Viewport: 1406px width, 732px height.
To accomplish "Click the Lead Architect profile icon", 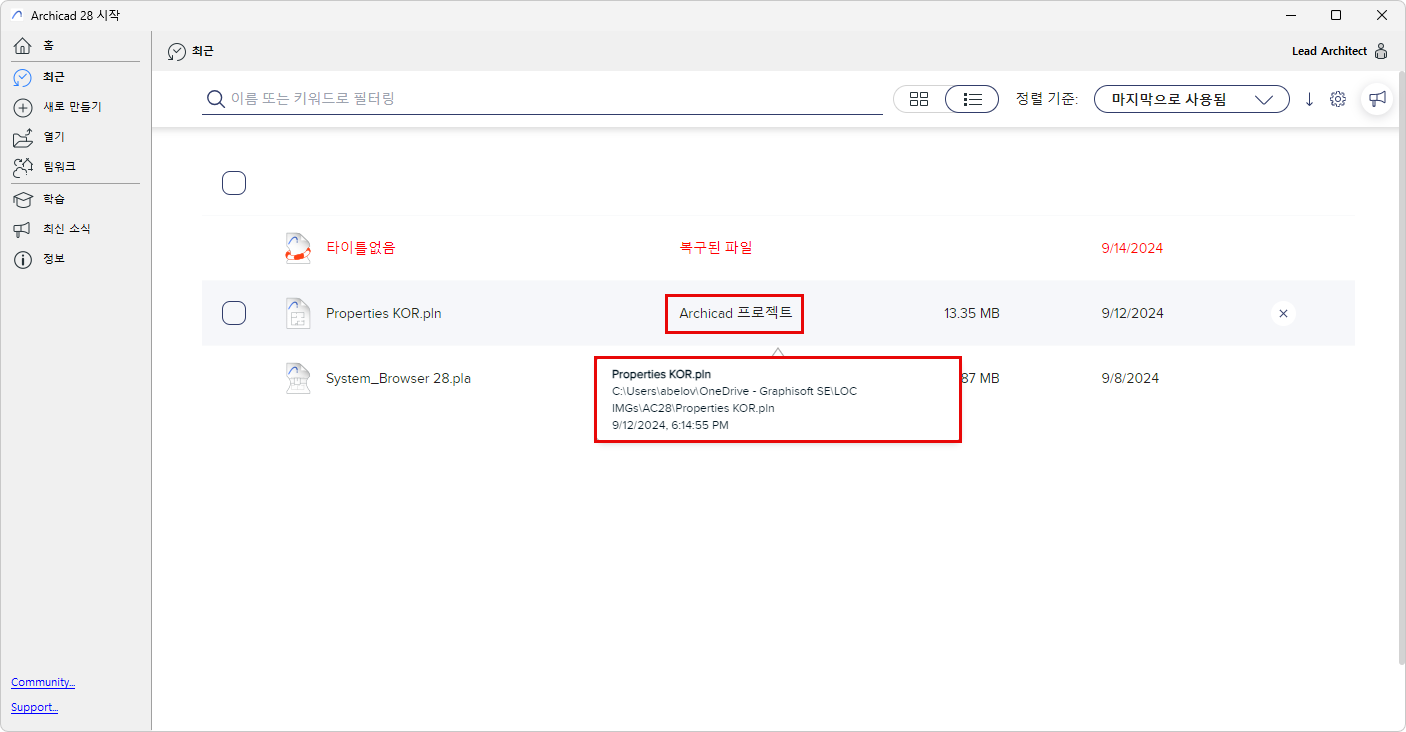I will 1381,51.
